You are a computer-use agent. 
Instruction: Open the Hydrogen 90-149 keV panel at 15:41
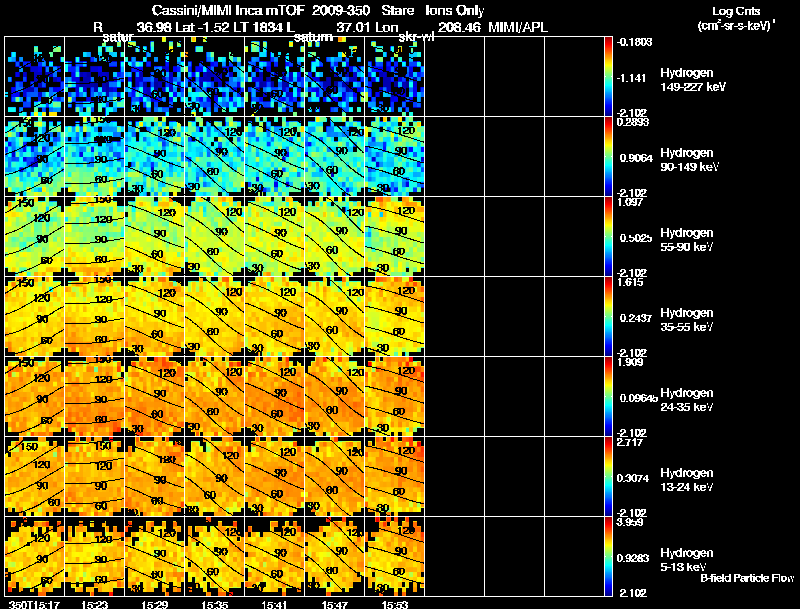coord(274,157)
